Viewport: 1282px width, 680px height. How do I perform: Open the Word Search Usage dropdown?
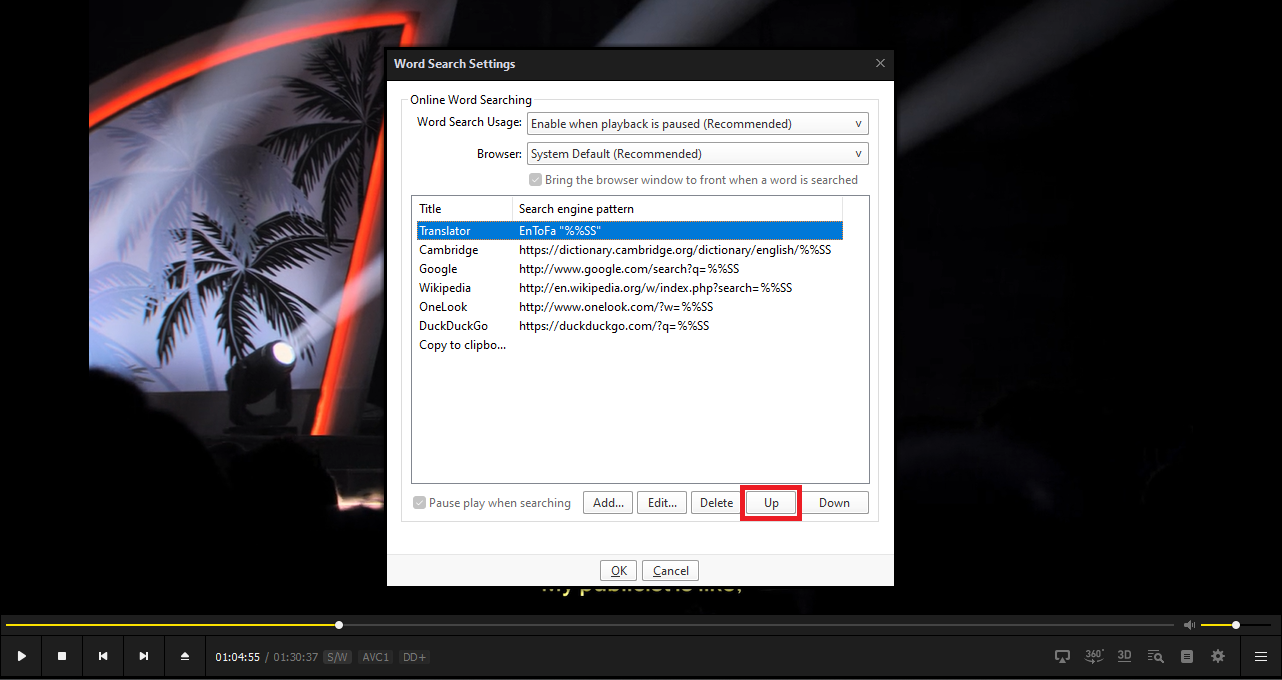coord(698,124)
